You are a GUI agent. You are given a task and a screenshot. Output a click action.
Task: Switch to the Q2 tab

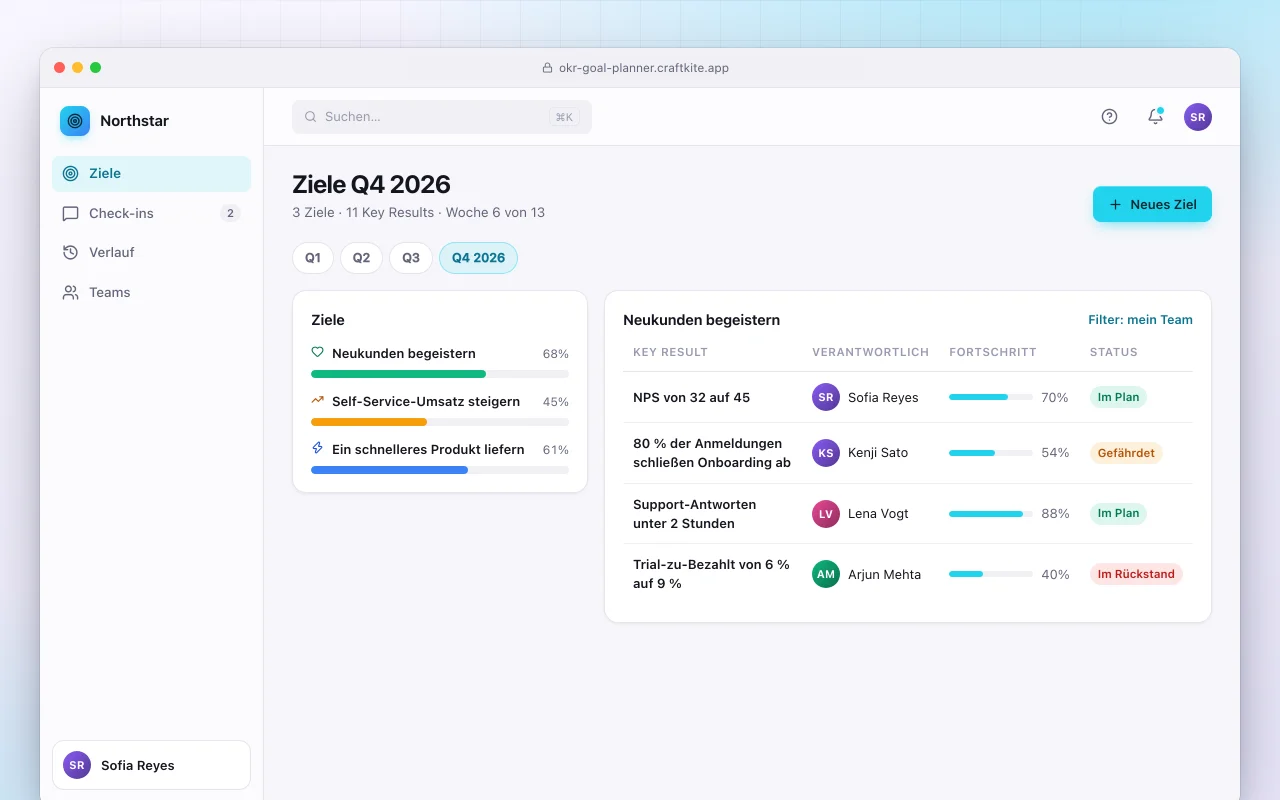(x=361, y=258)
